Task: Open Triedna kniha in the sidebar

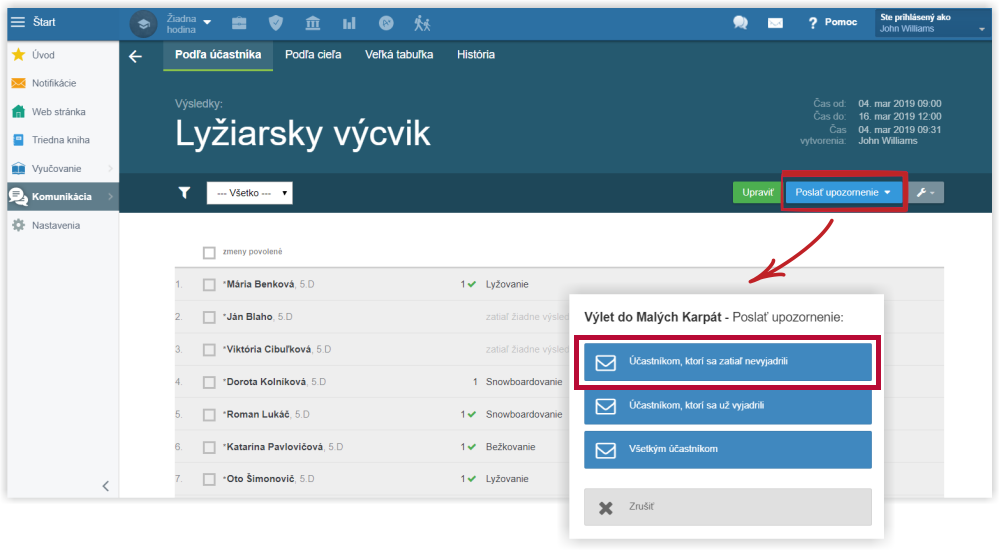Action: [x=62, y=140]
